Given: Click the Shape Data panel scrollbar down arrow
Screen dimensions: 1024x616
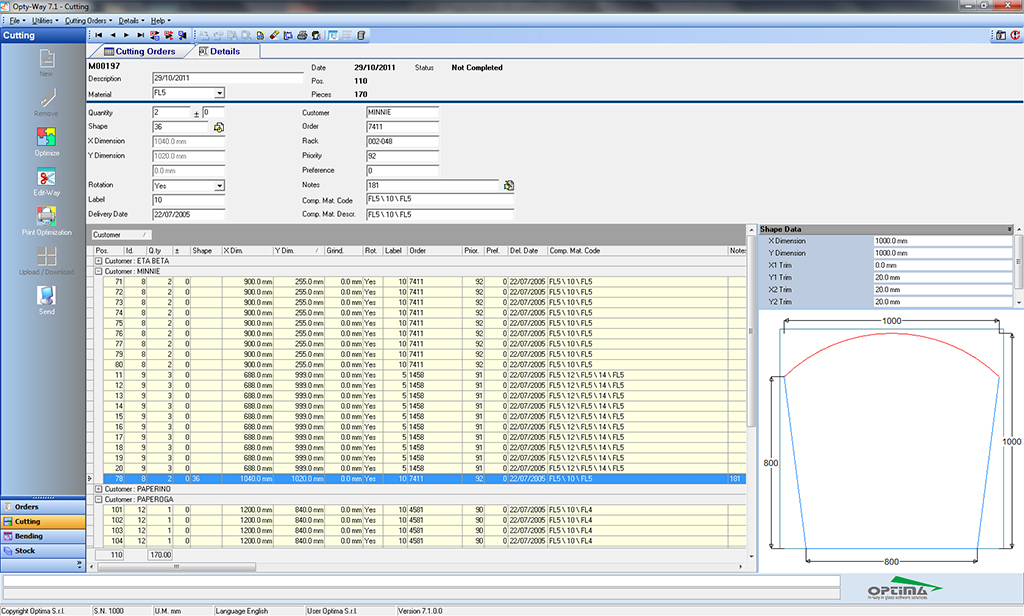Looking at the screenshot, I should [x=1018, y=302].
